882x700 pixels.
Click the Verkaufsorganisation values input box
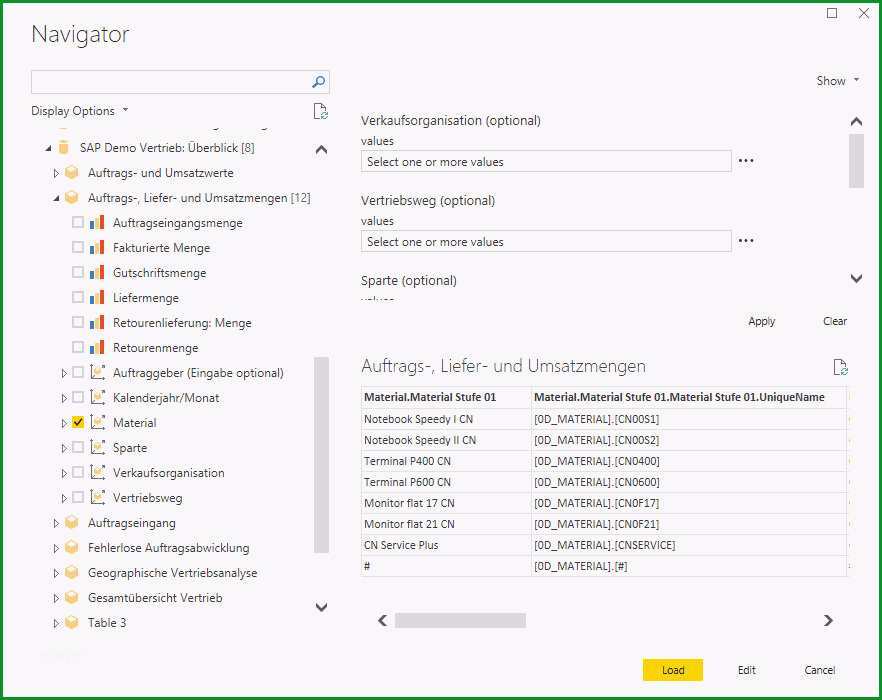tap(546, 161)
